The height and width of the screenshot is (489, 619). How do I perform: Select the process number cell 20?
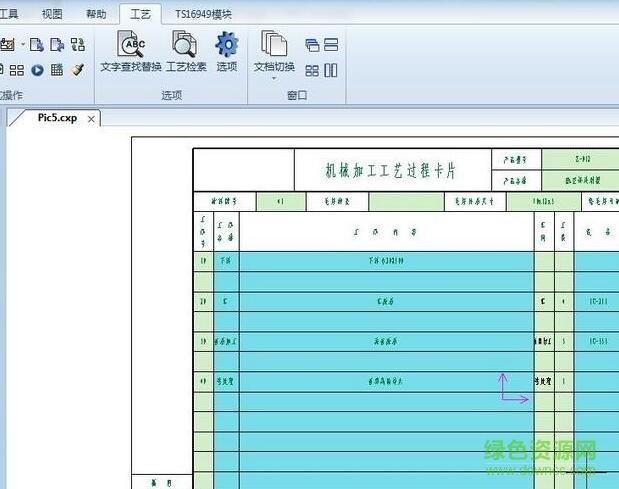point(203,301)
